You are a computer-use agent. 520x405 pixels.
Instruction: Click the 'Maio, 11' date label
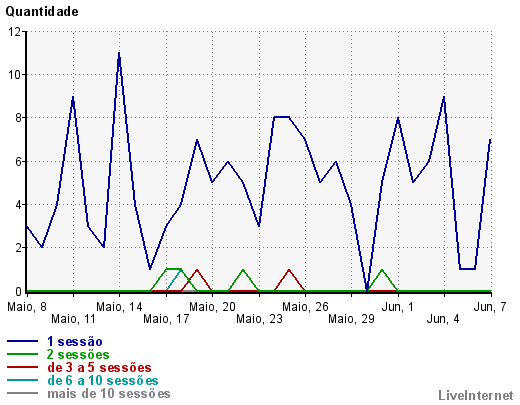(x=73, y=319)
